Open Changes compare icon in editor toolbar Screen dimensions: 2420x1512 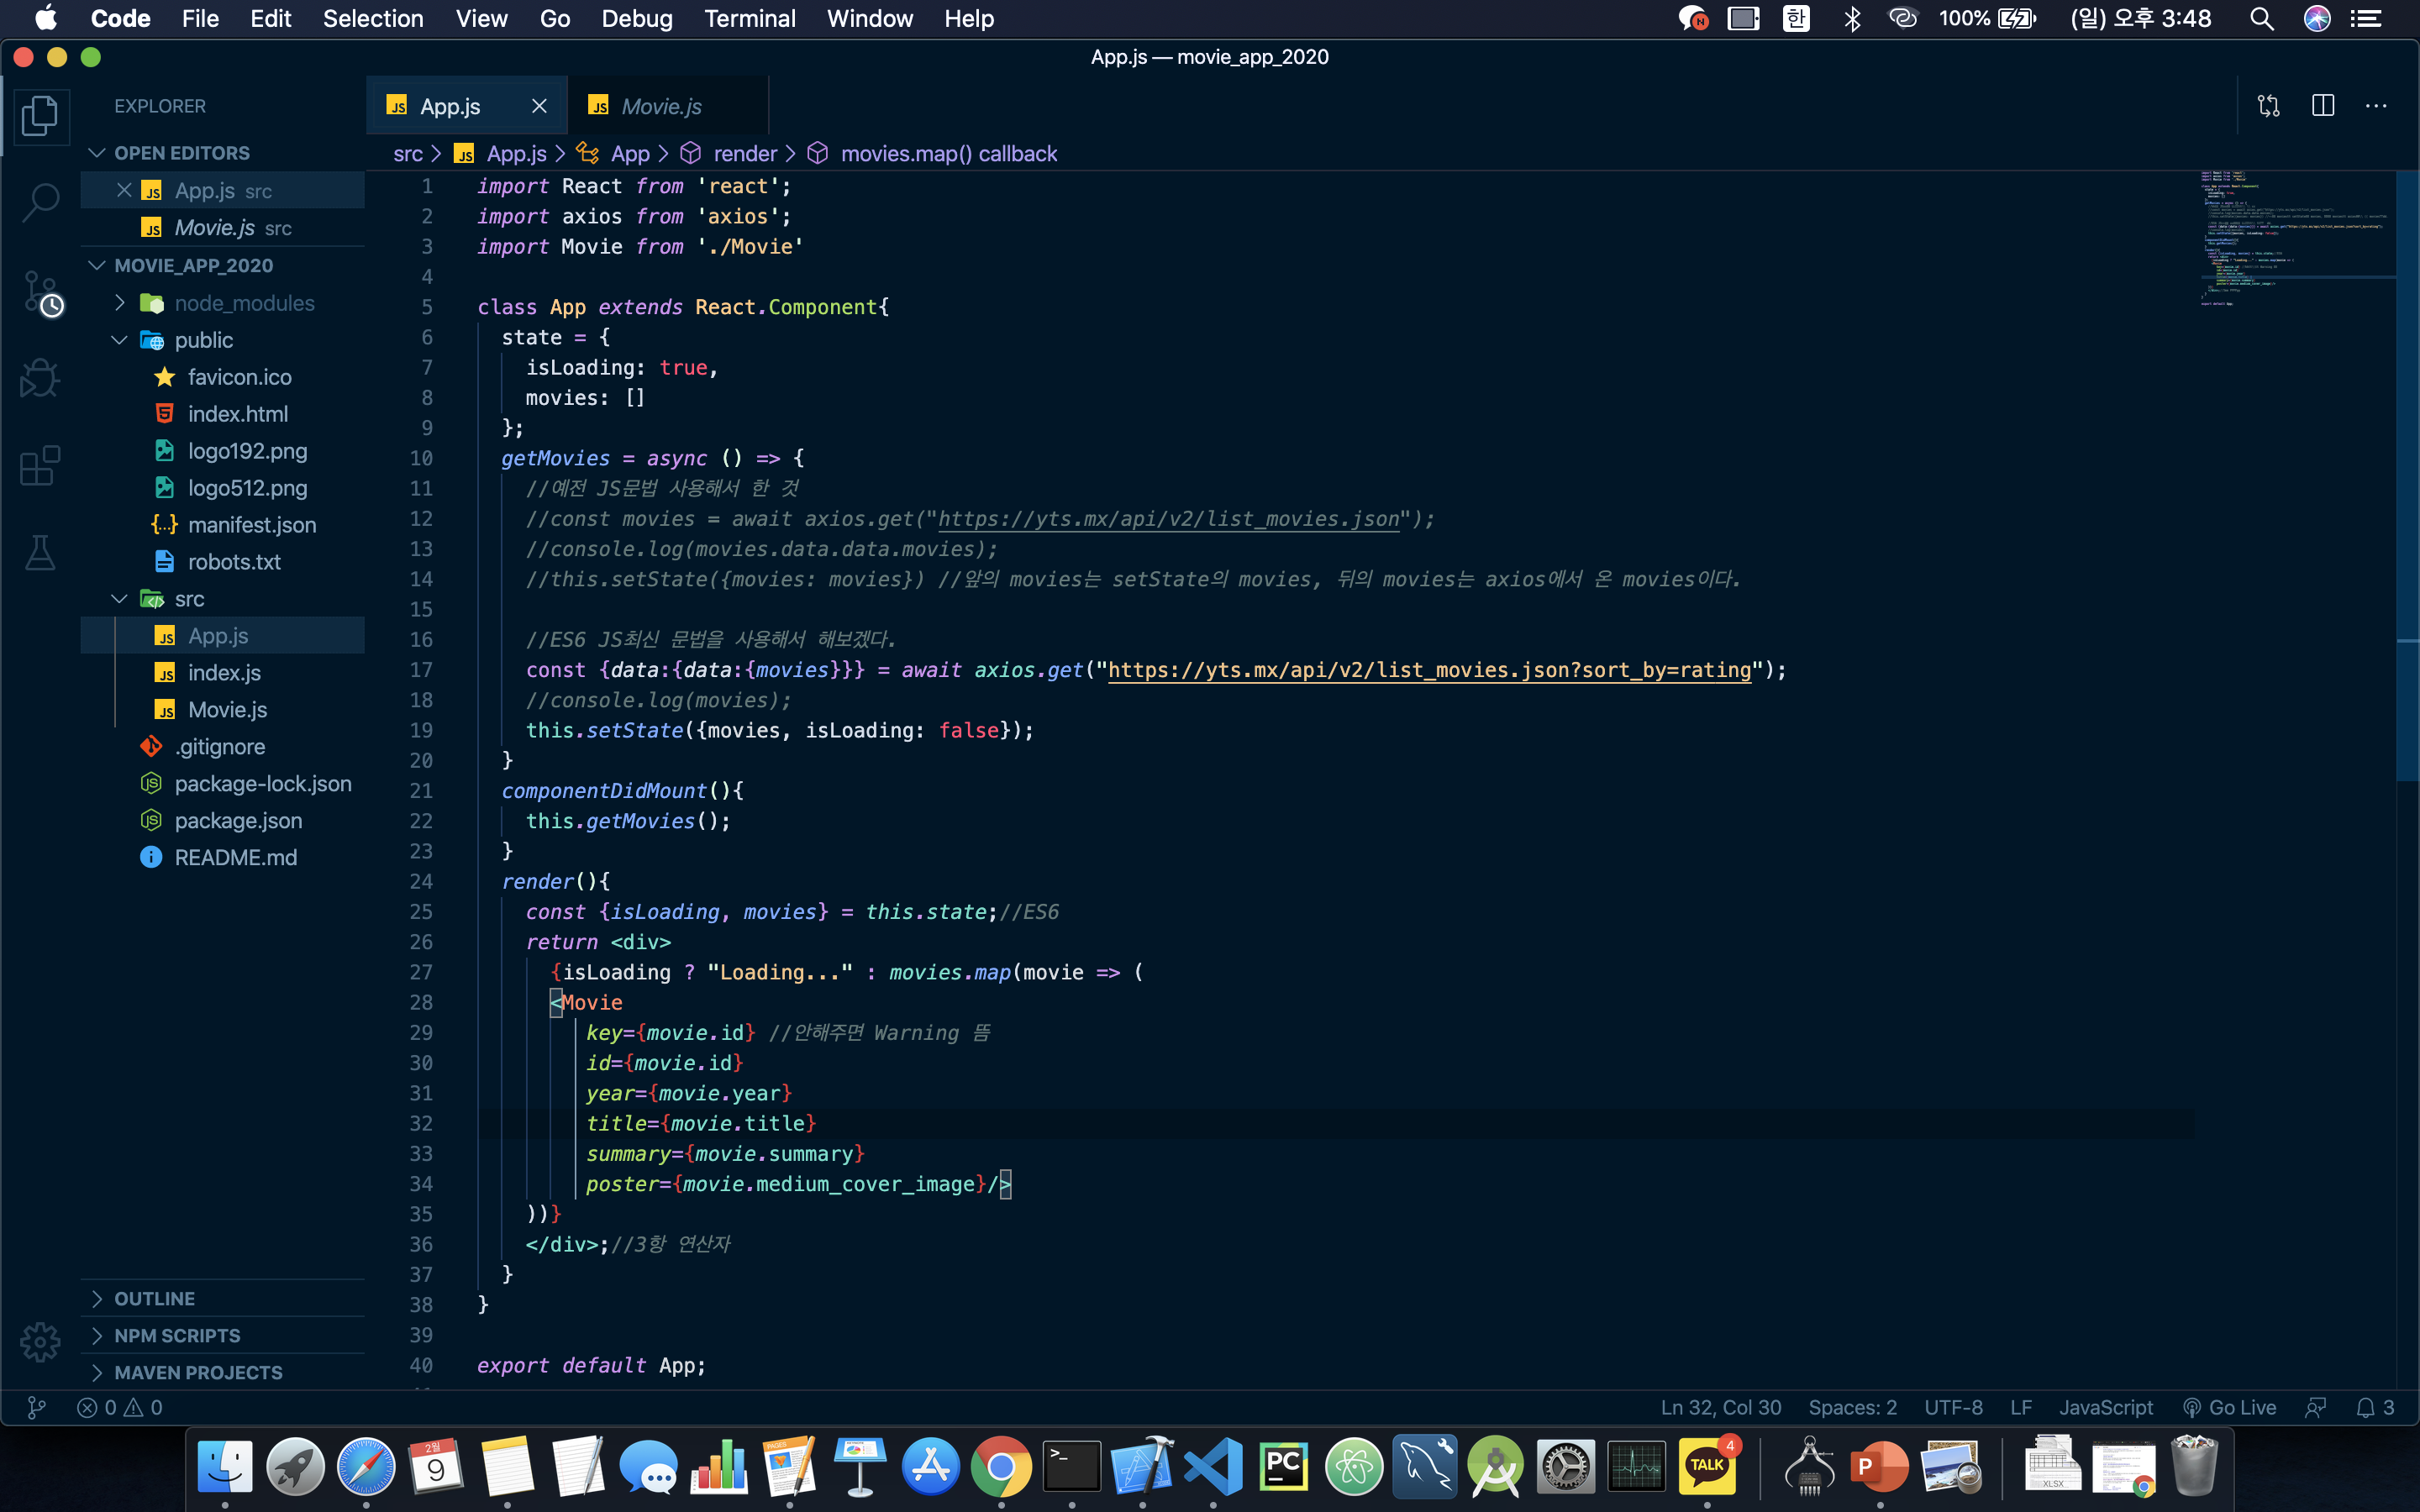[x=2268, y=106]
